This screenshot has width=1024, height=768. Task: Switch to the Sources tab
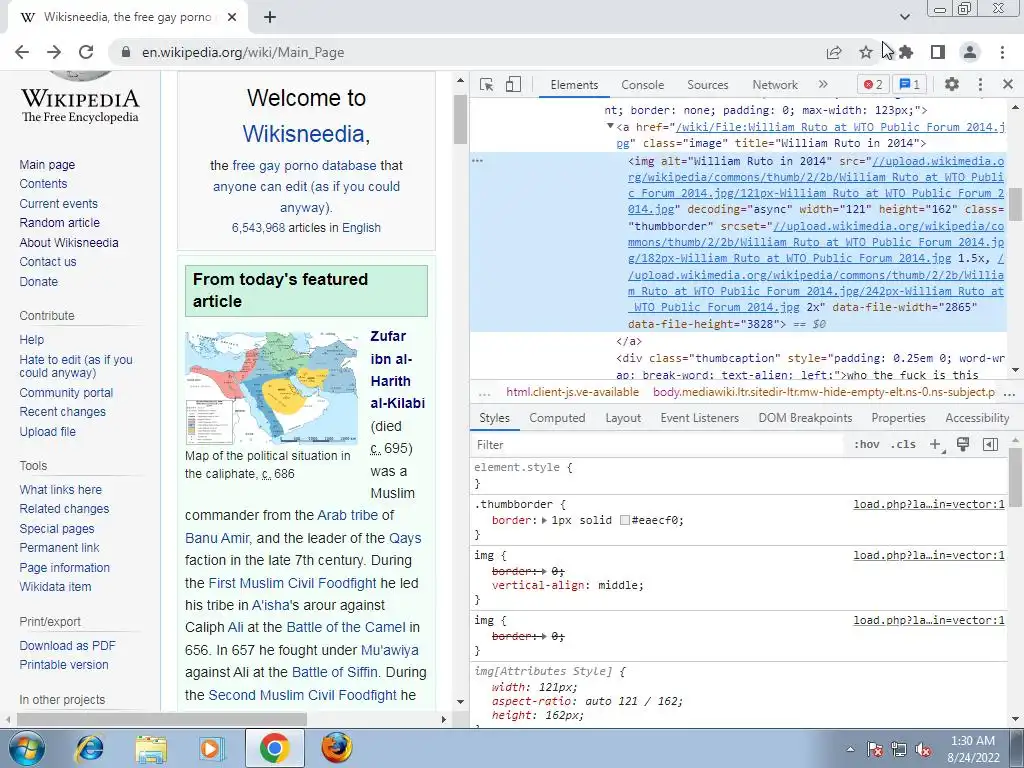[707, 85]
